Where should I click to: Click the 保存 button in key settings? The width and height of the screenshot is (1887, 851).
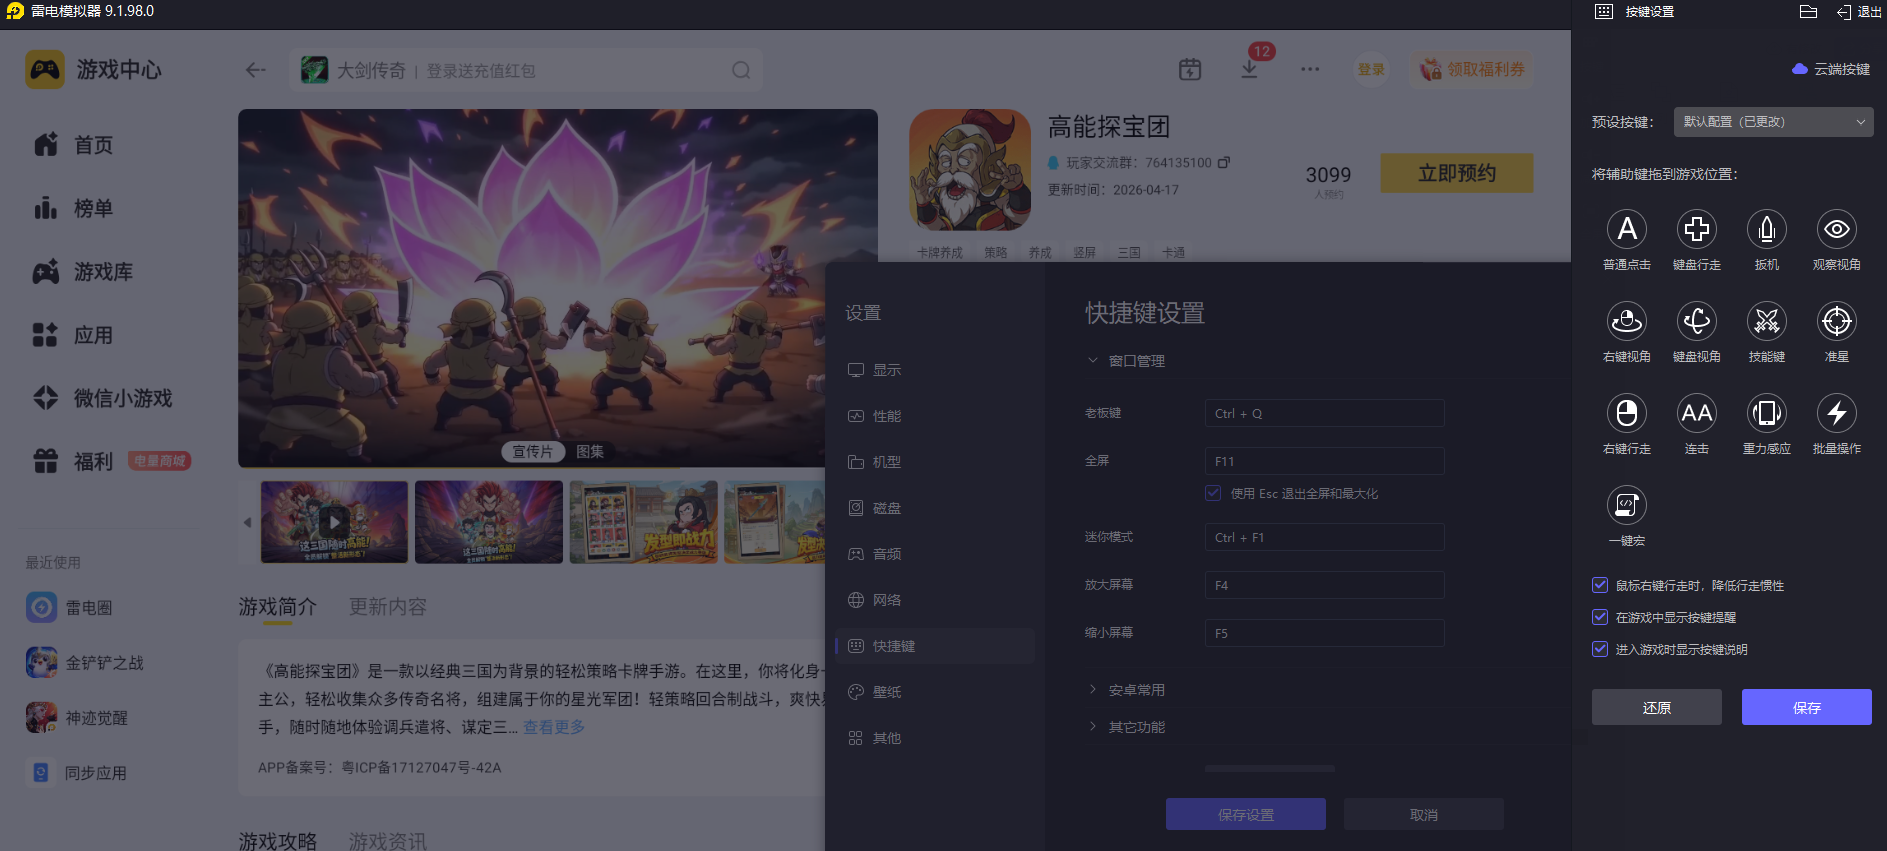(1807, 707)
